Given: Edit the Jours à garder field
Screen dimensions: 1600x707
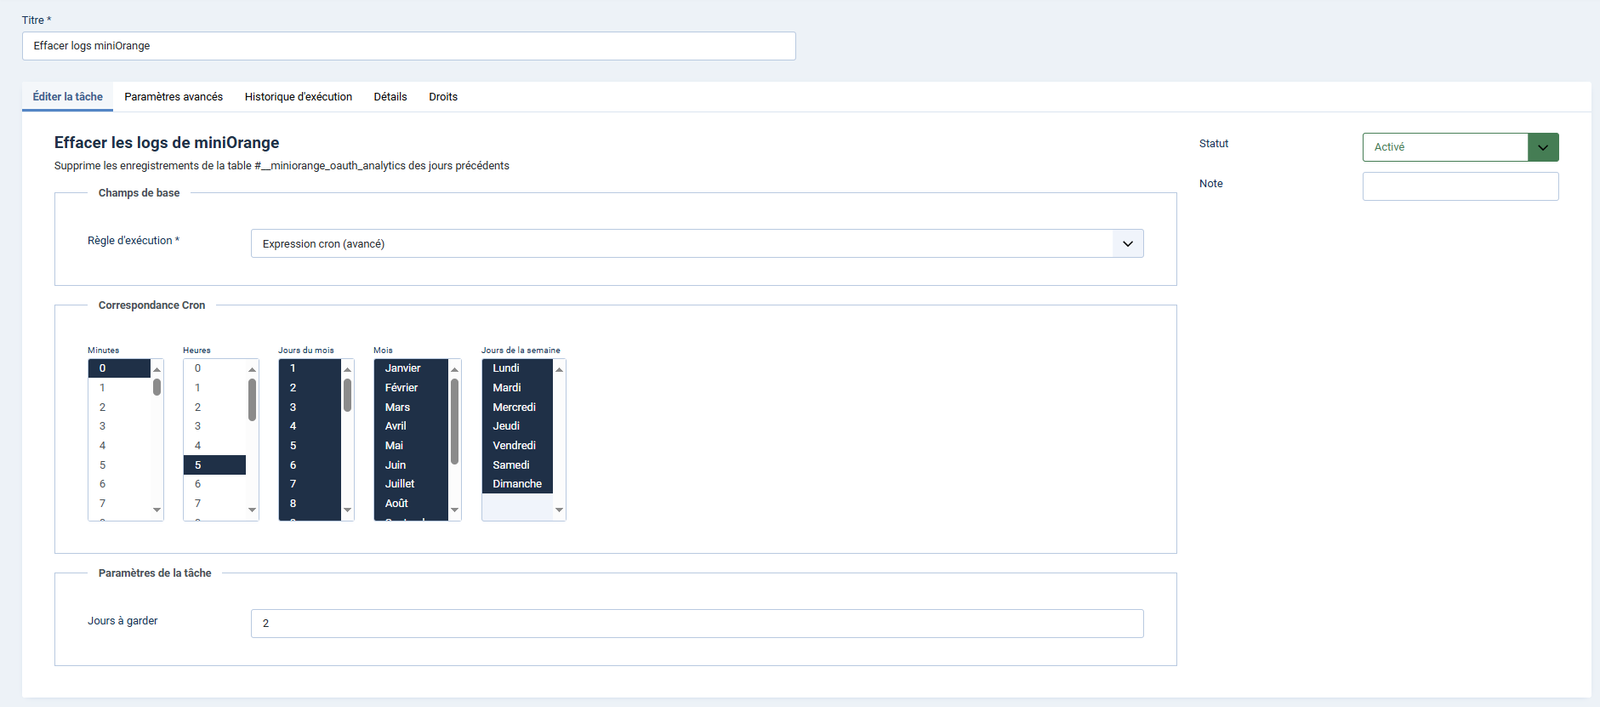Looking at the screenshot, I should 696,623.
